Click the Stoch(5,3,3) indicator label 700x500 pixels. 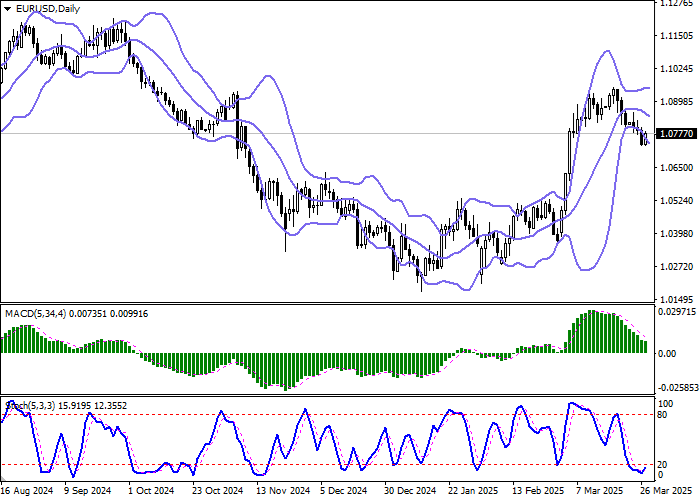pyautogui.click(x=30, y=405)
